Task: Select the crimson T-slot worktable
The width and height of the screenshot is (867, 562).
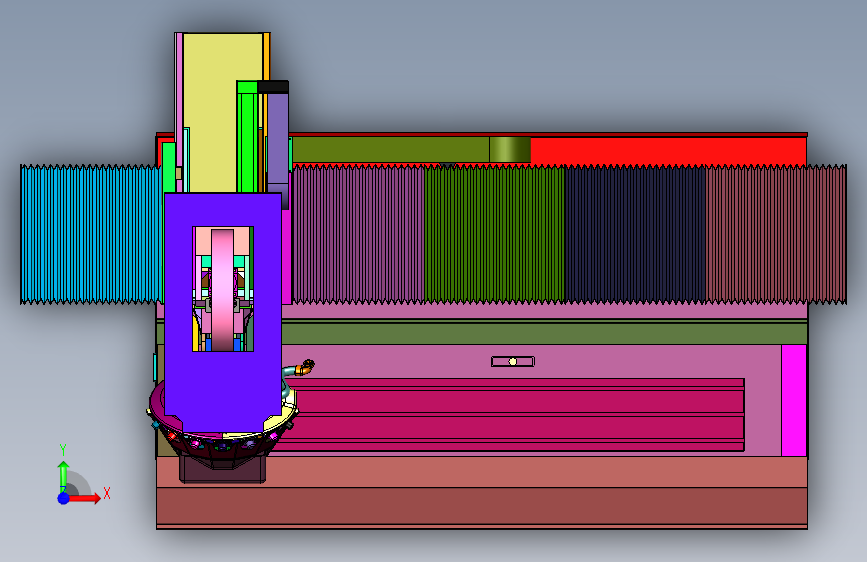Action: [514, 415]
